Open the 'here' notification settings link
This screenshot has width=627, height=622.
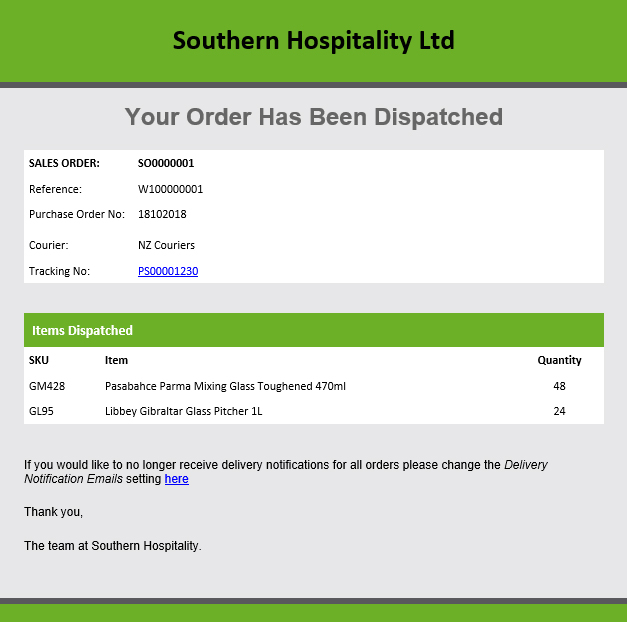176,479
